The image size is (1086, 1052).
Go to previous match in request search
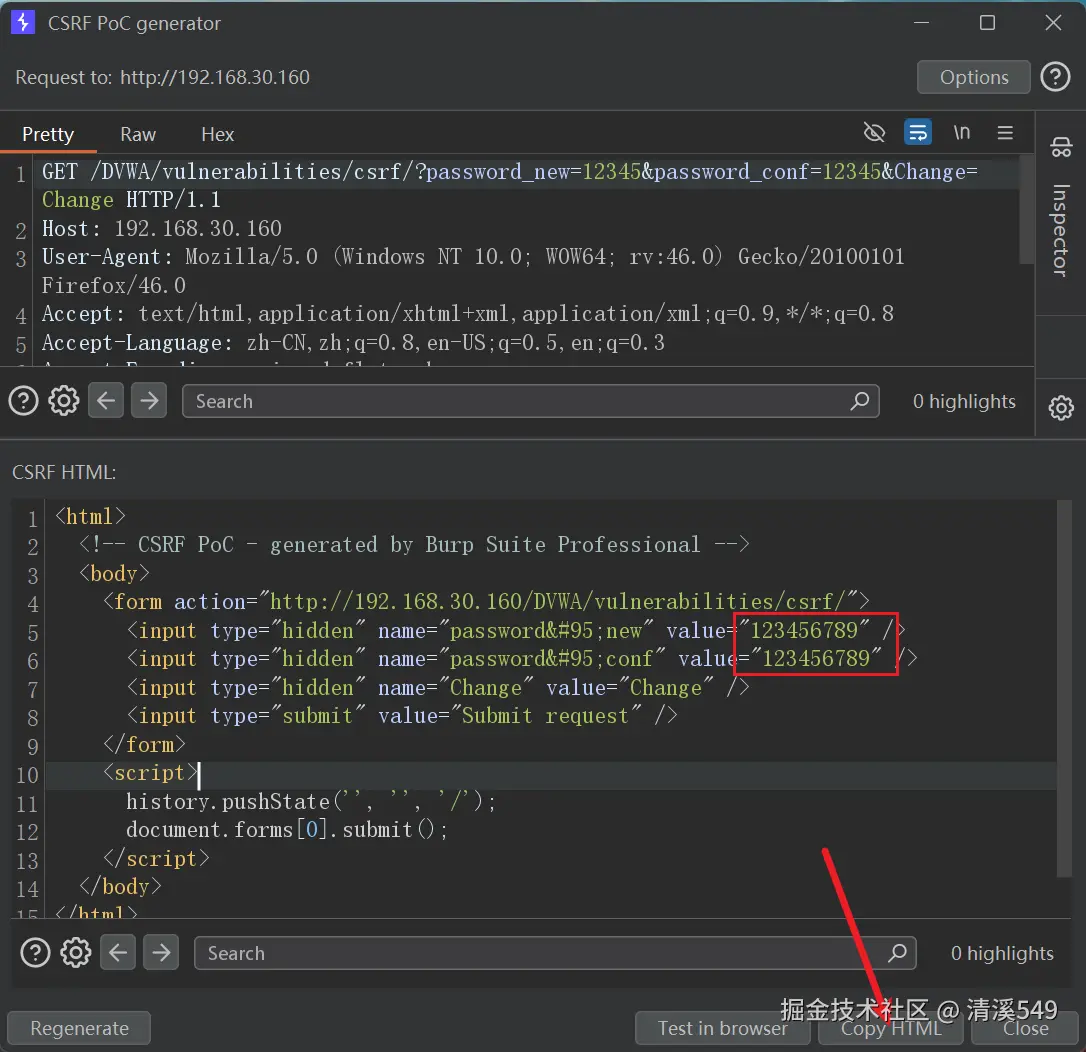pos(106,400)
